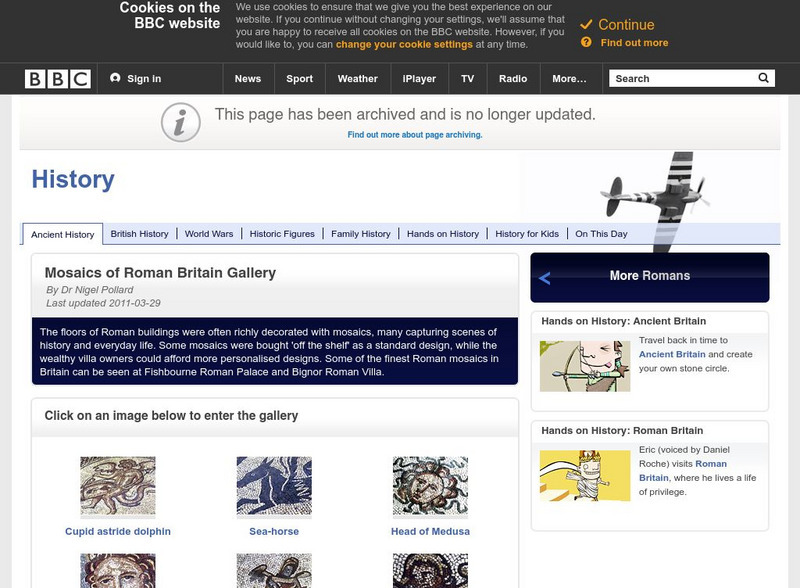Open the Sport section
800x588 pixels.
[x=299, y=79]
